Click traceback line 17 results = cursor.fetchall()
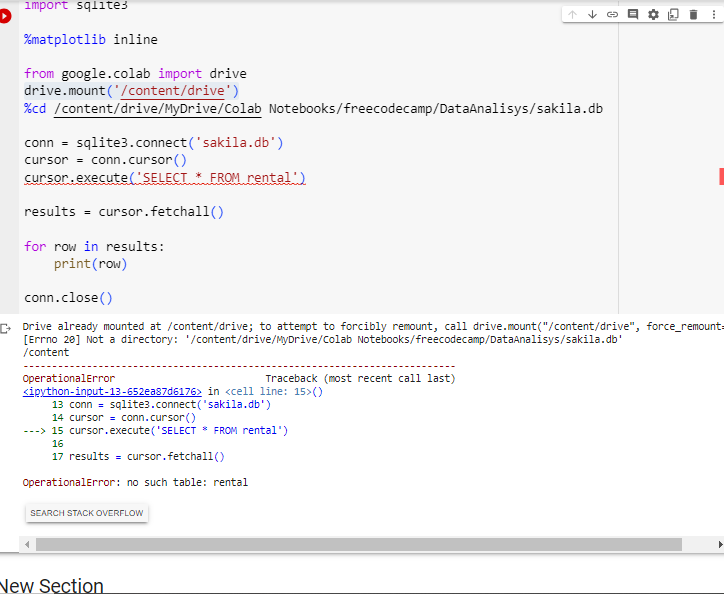This screenshot has width=724, height=594. click(138, 457)
